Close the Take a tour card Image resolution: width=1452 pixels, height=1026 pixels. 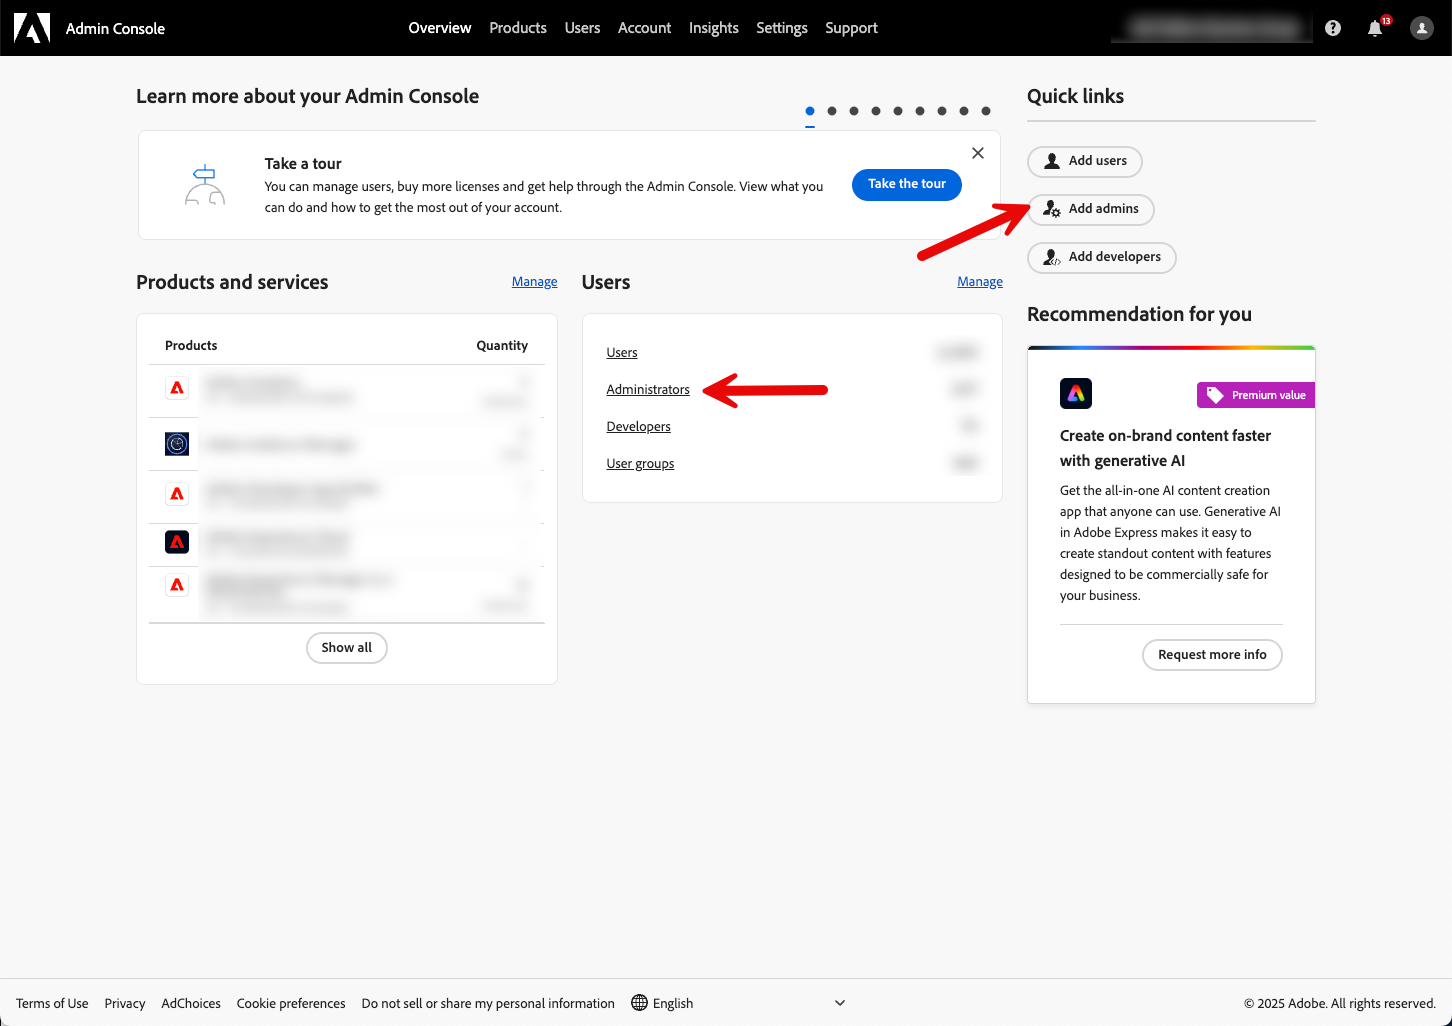coord(978,153)
